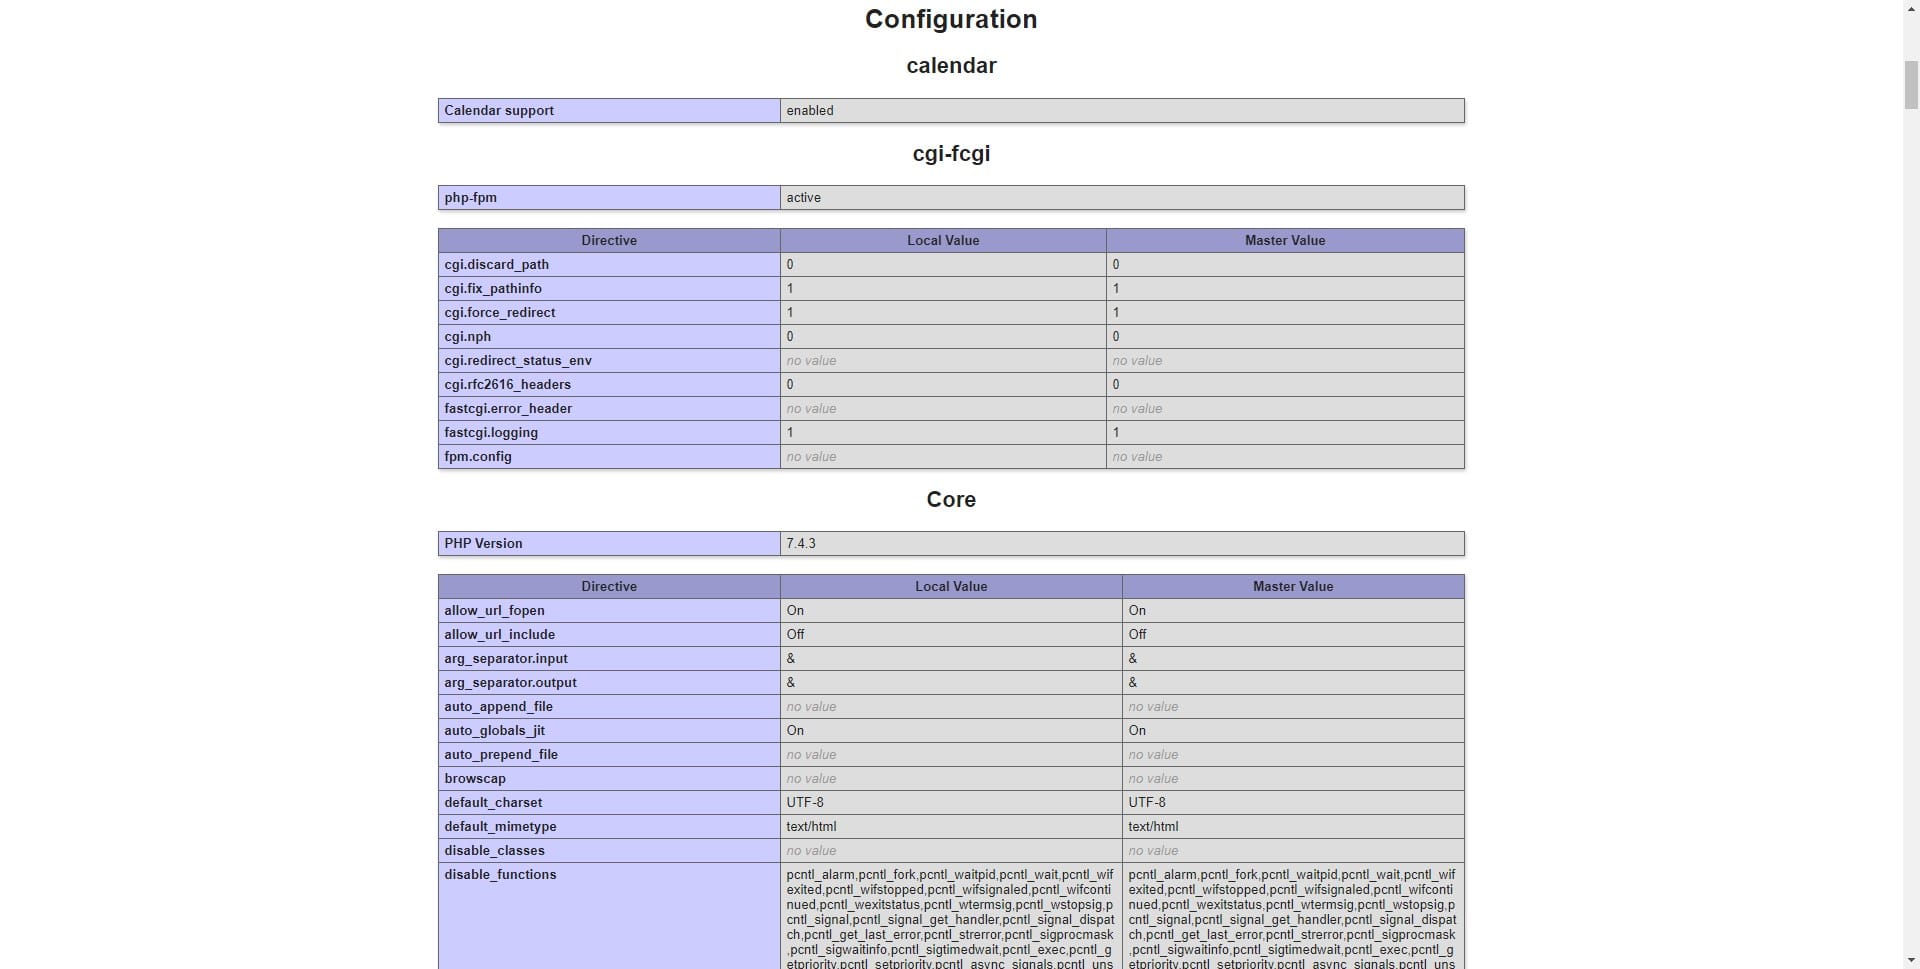Click the master "On" value for auto_globals_jit
Image resolution: width=1920 pixels, height=969 pixels.
click(1137, 731)
